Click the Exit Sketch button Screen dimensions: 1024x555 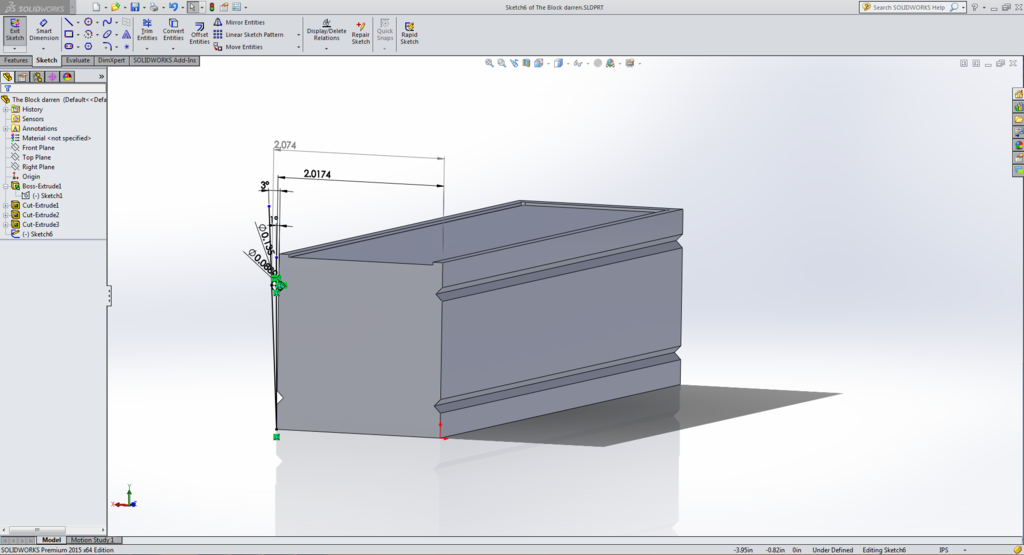point(14,30)
